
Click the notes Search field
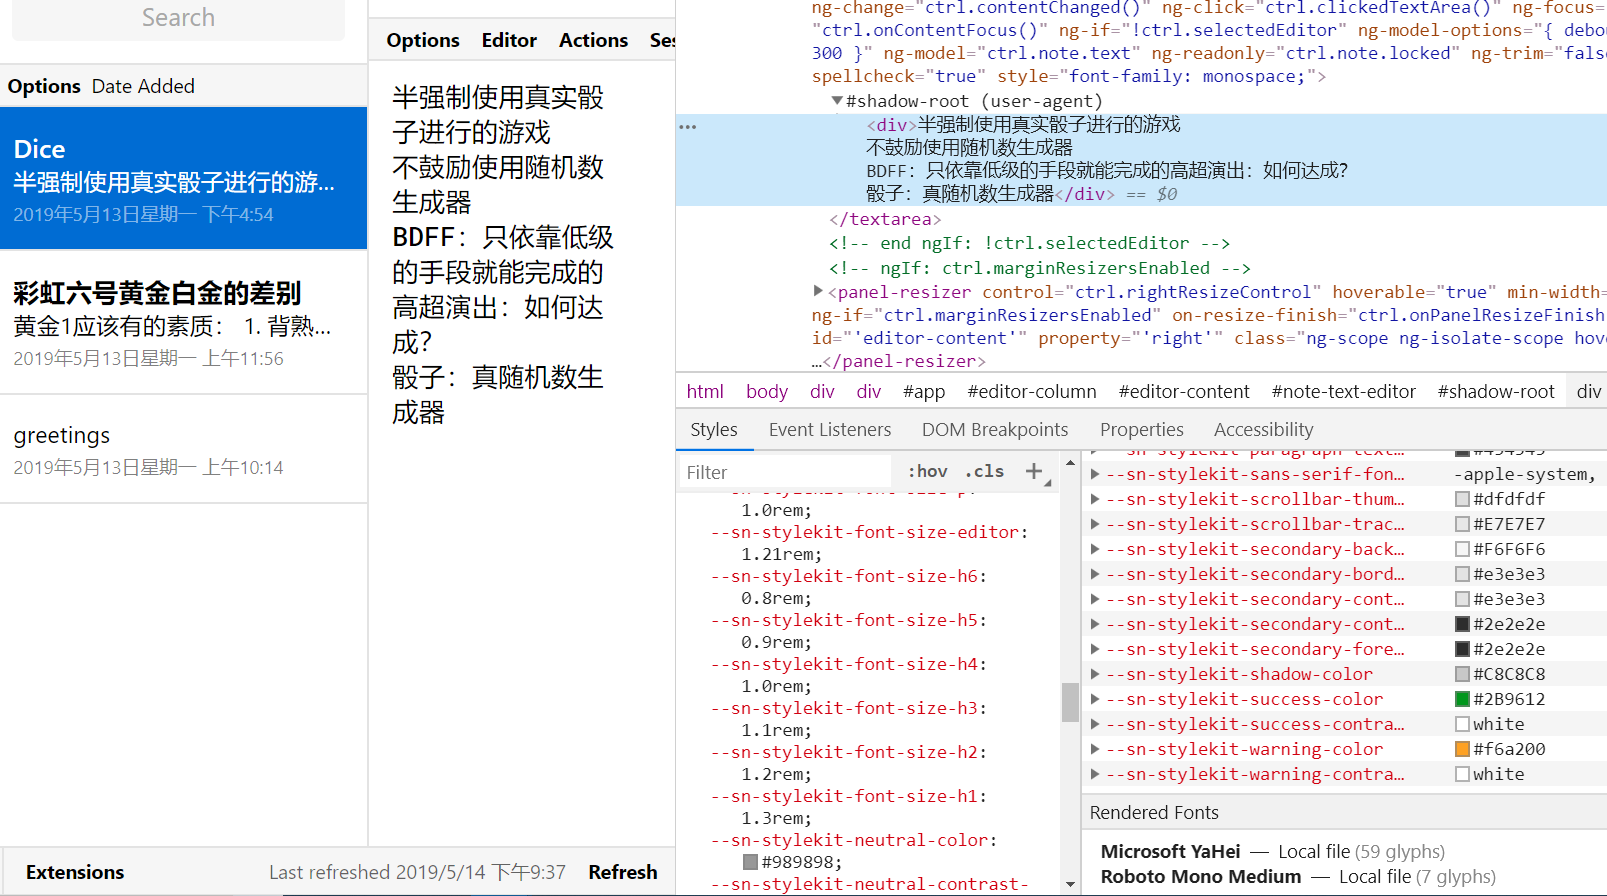click(x=178, y=19)
